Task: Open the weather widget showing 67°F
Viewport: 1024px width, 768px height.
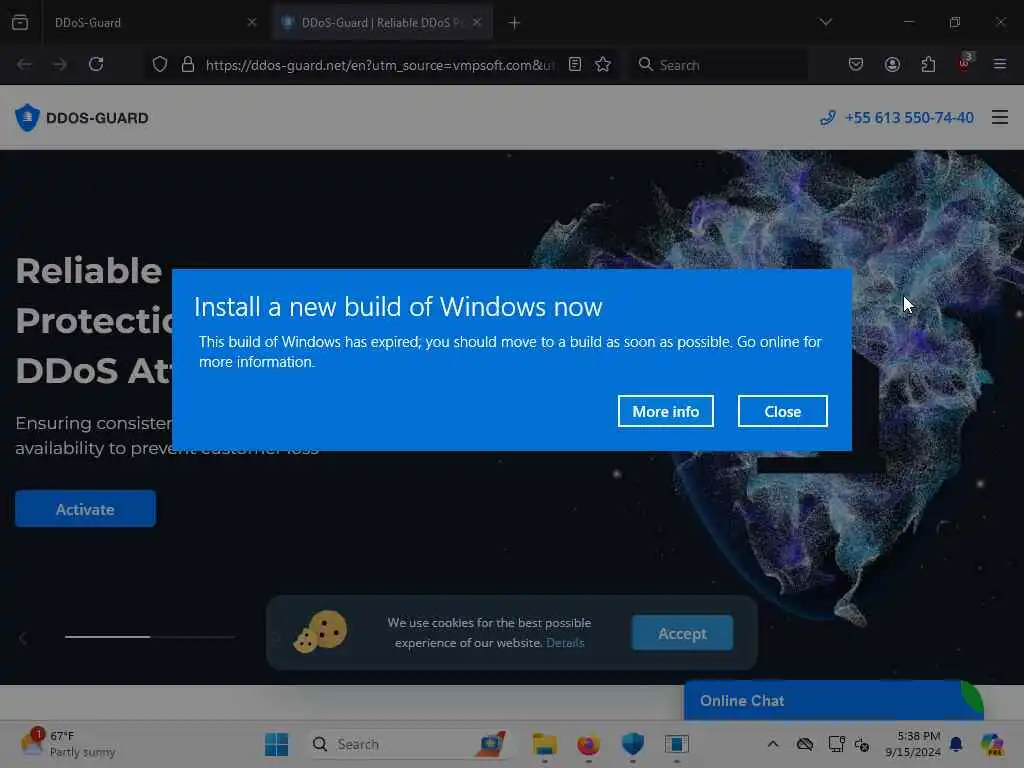Action: click(68, 744)
